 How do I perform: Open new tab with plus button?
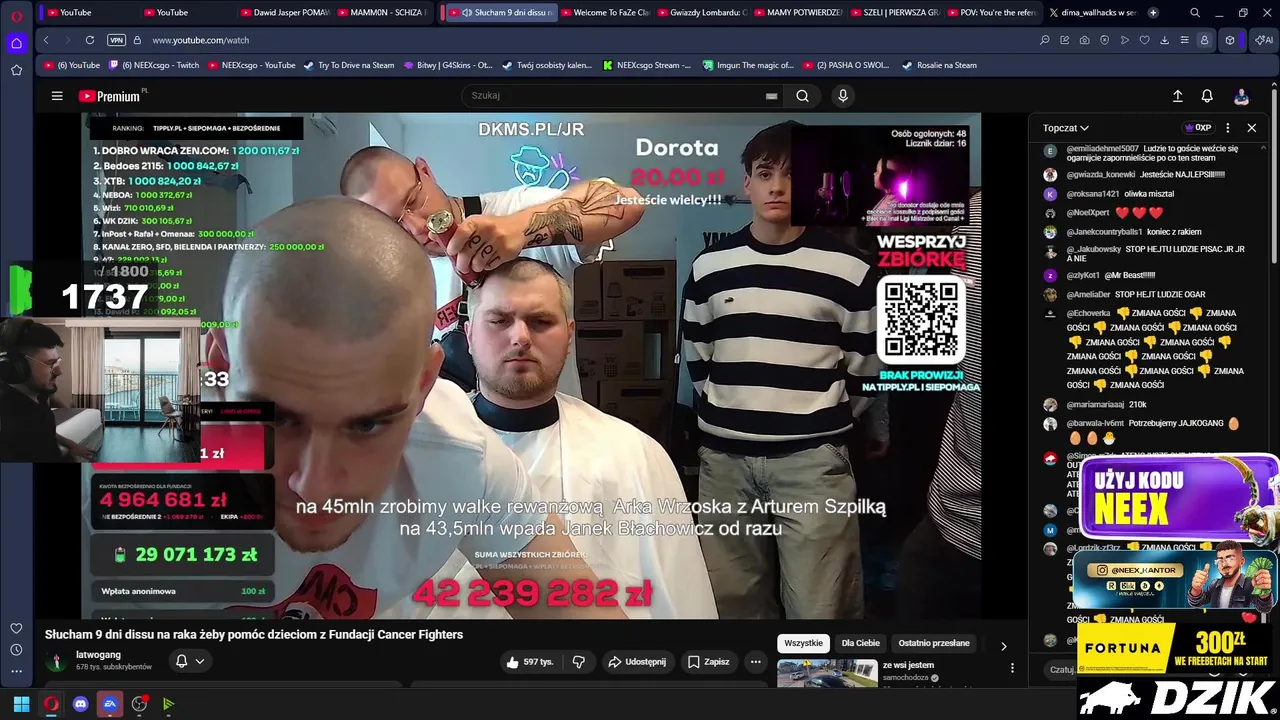(1153, 13)
